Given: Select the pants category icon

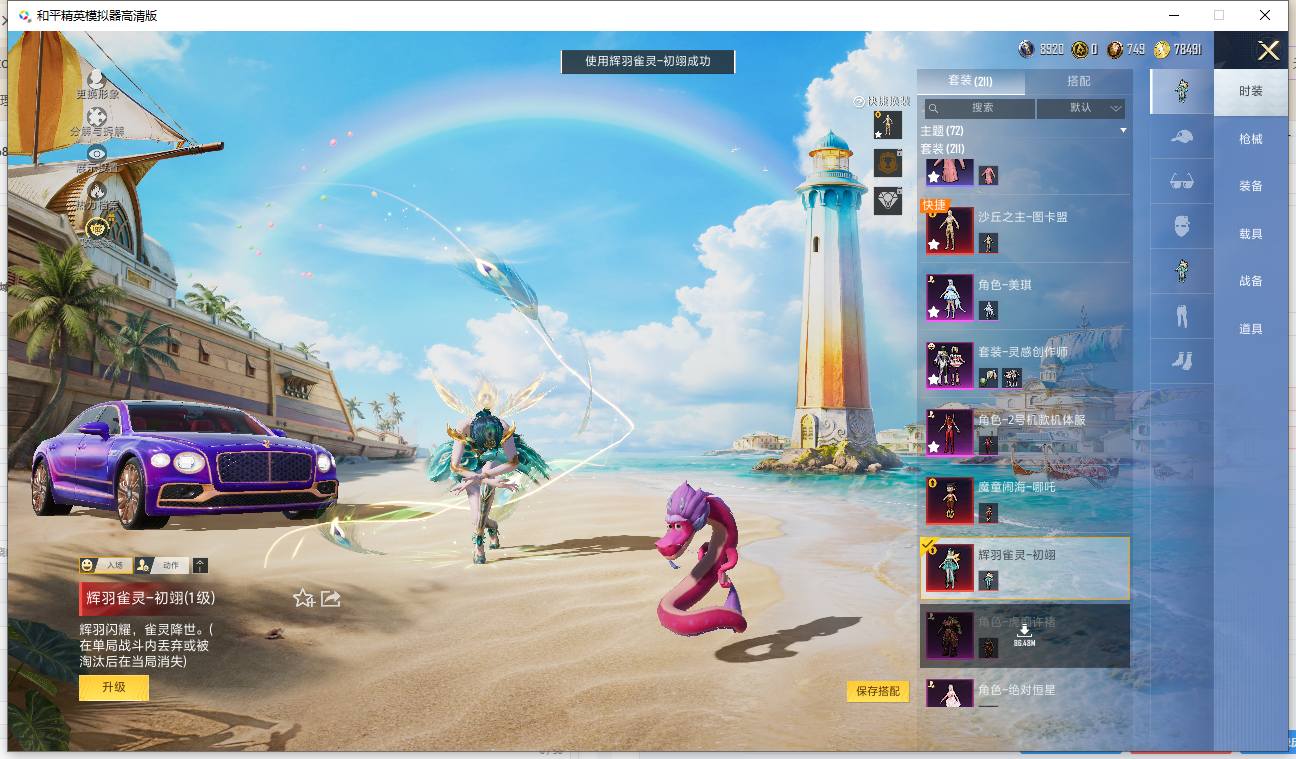Looking at the screenshot, I should pyautogui.click(x=1181, y=316).
